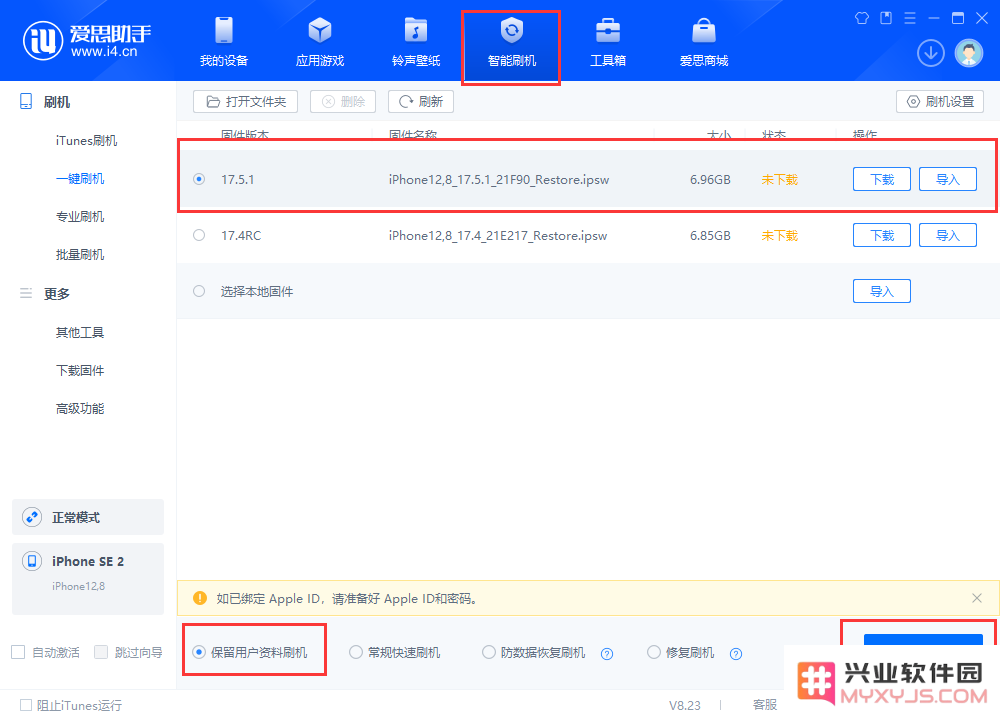1000x720 pixels.
Task: Open 铃声壁纸 ringtones and wallpapers
Action: coord(416,42)
